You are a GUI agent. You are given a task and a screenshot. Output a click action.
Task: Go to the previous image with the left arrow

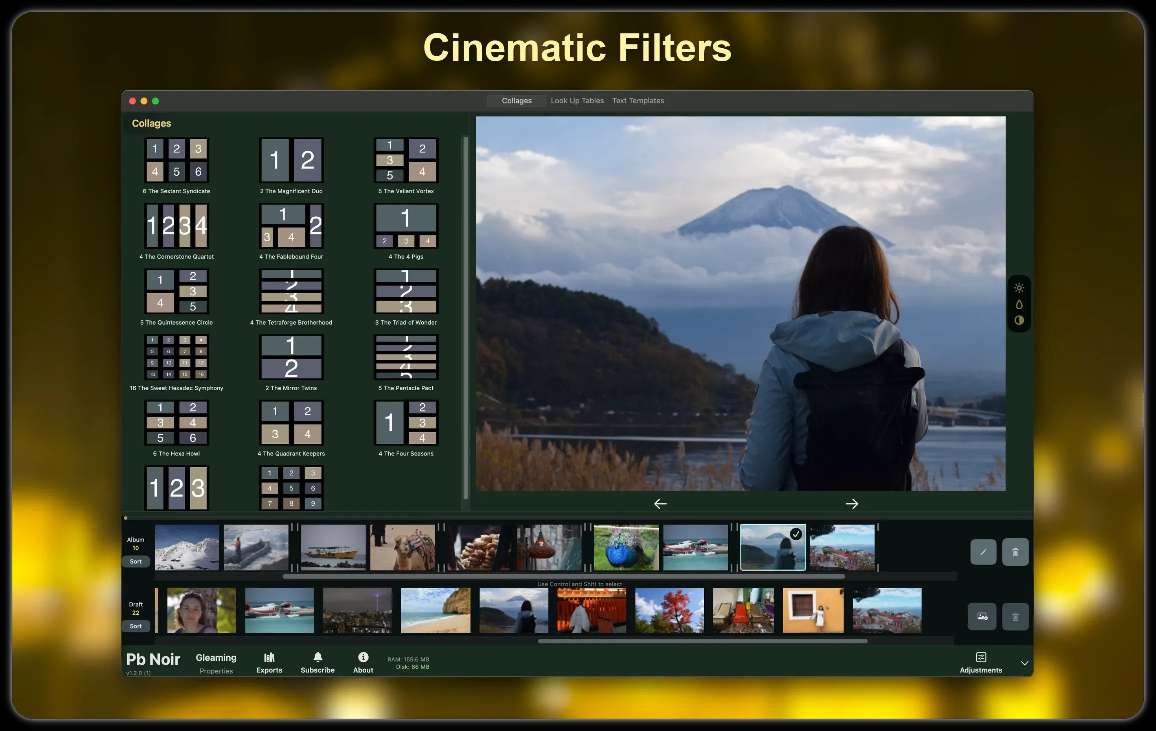click(660, 504)
